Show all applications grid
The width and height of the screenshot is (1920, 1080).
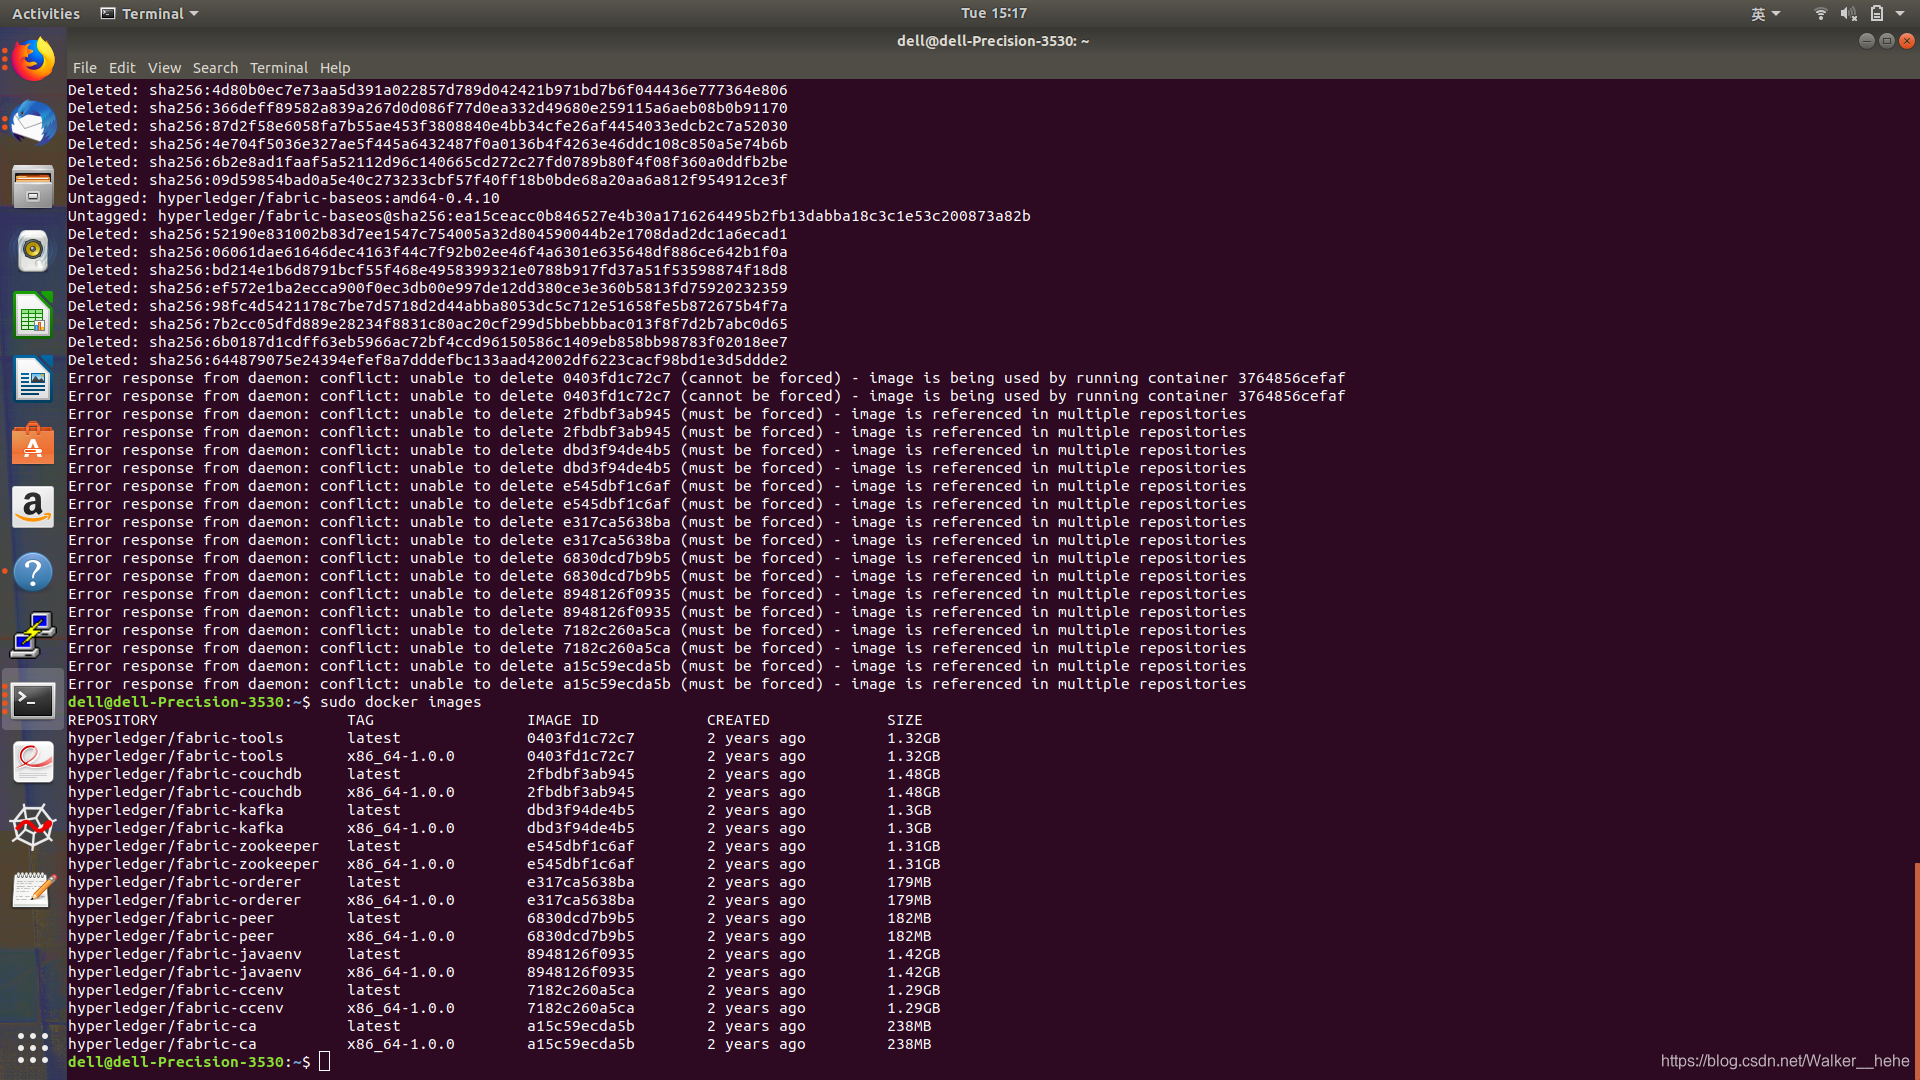(33, 1047)
